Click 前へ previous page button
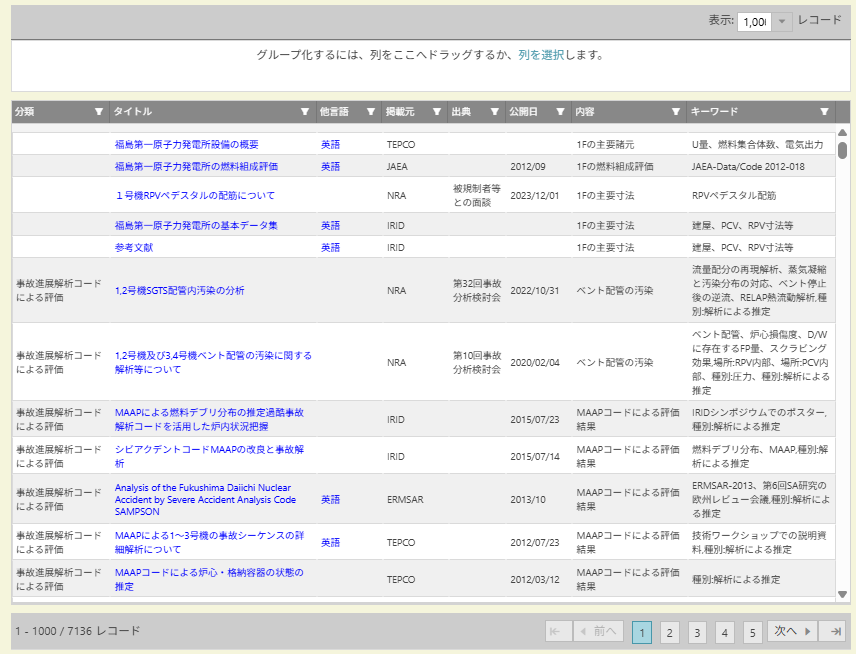The image size is (856, 654). pos(599,632)
